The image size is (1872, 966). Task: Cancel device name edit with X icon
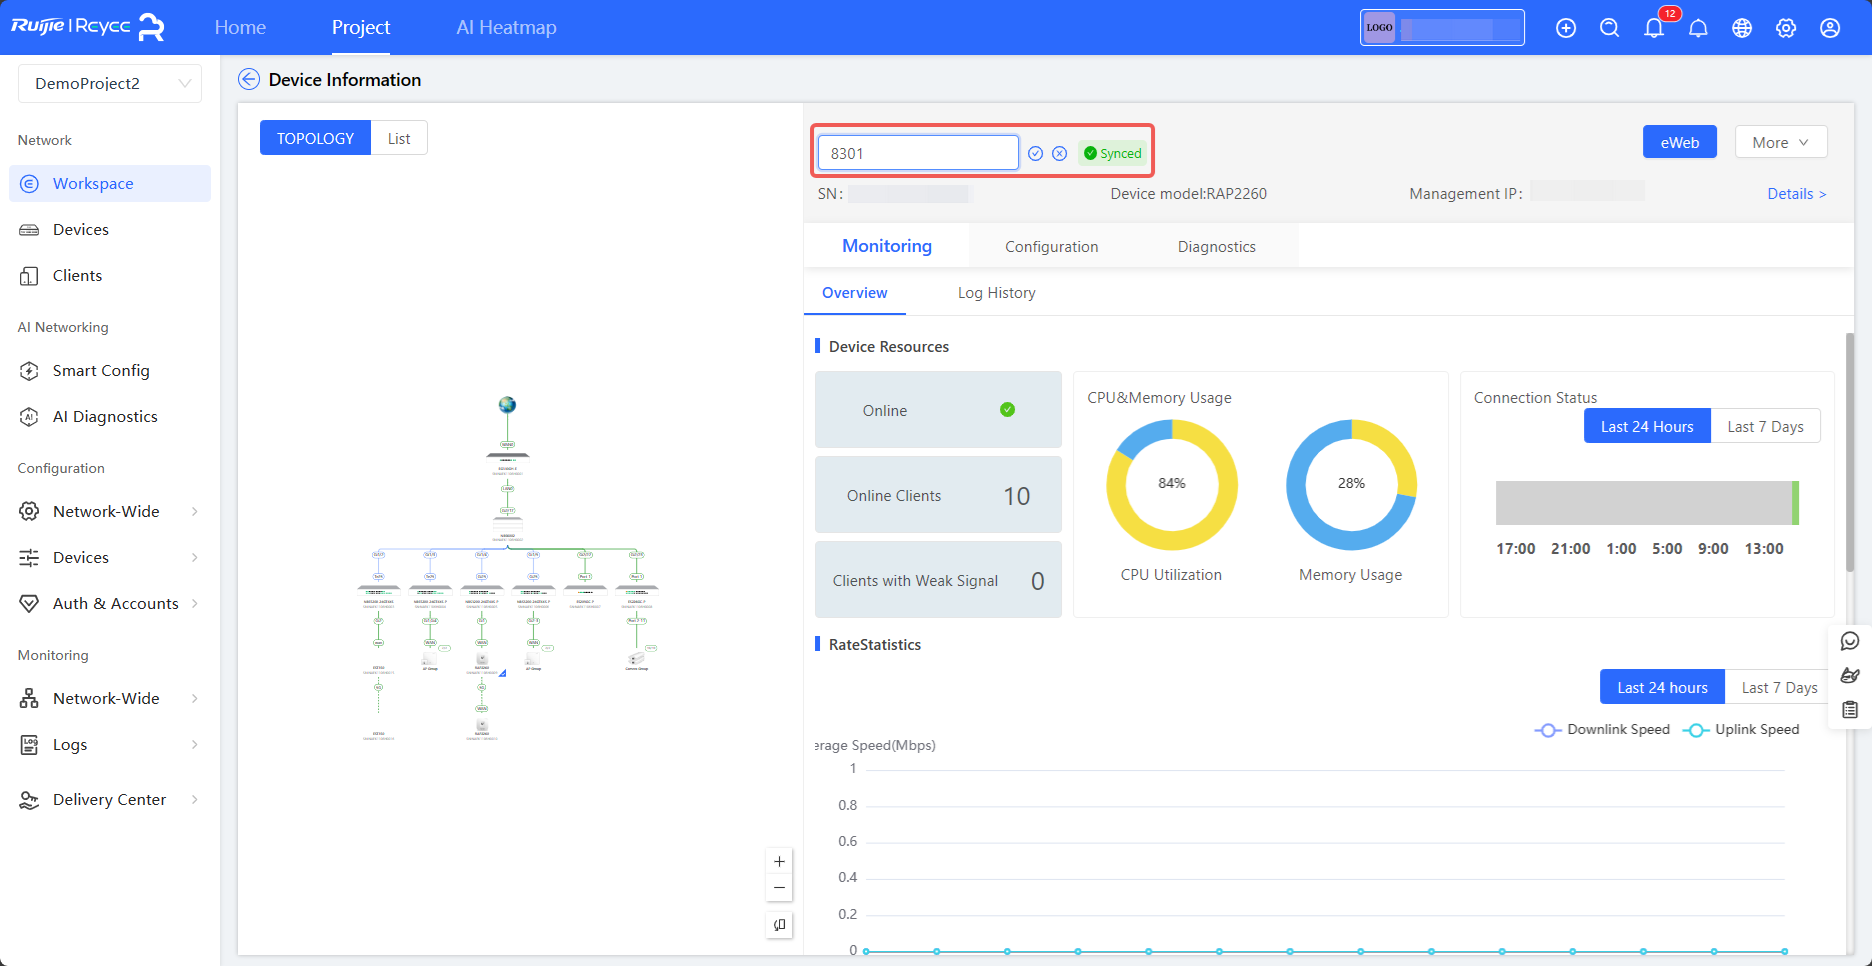tap(1060, 154)
